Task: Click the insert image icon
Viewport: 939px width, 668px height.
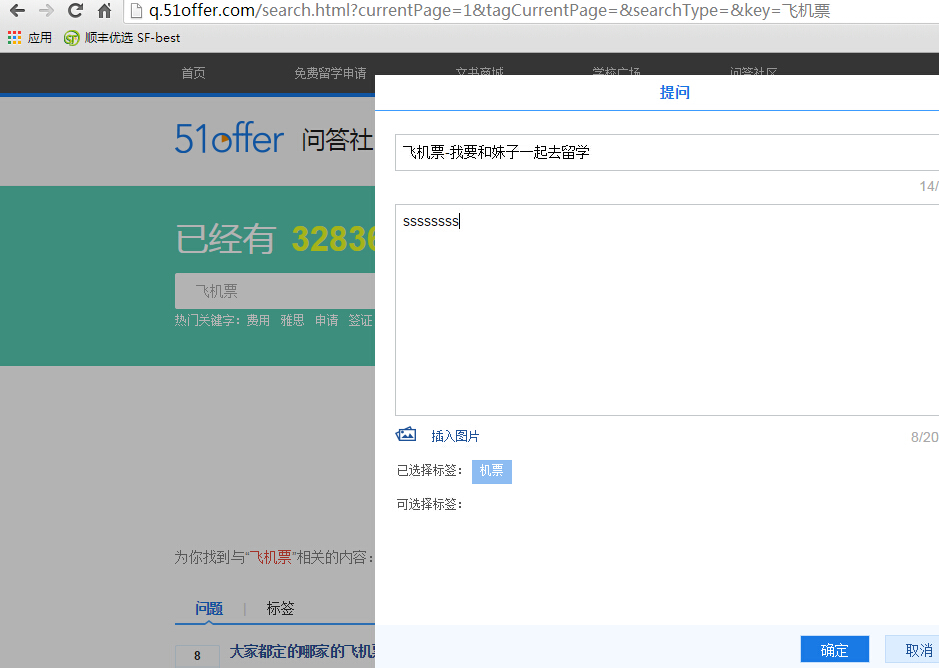Action: click(x=406, y=434)
